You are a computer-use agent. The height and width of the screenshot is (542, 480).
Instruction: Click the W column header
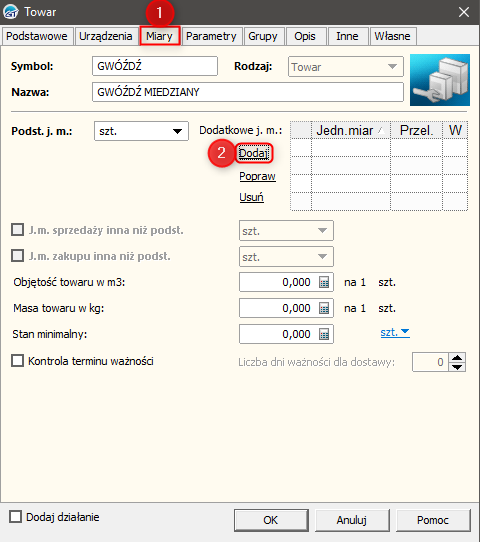[455, 130]
